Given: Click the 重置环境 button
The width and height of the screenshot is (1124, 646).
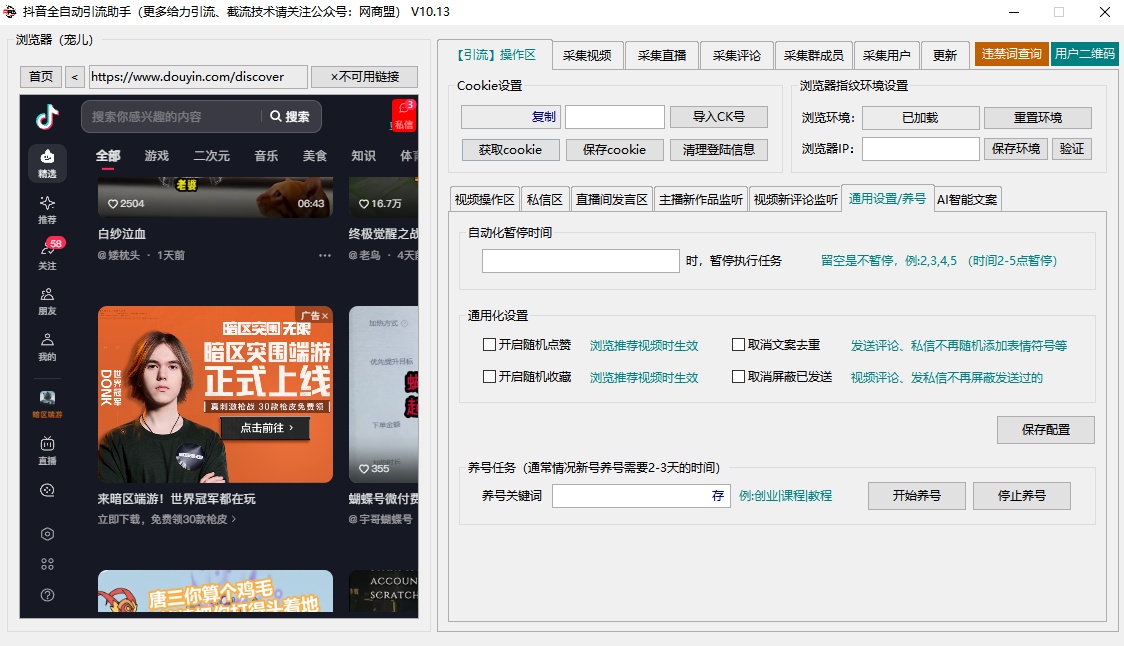Looking at the screenshot, I should [x=1038, y=118].
